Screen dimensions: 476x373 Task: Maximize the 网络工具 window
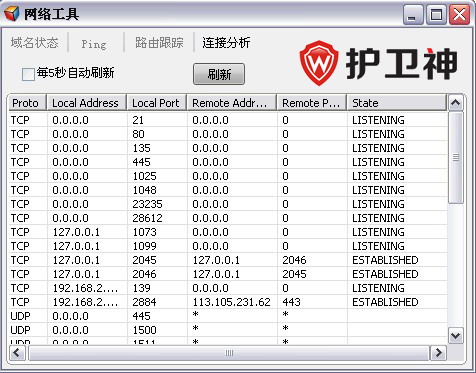pos(436,15)
